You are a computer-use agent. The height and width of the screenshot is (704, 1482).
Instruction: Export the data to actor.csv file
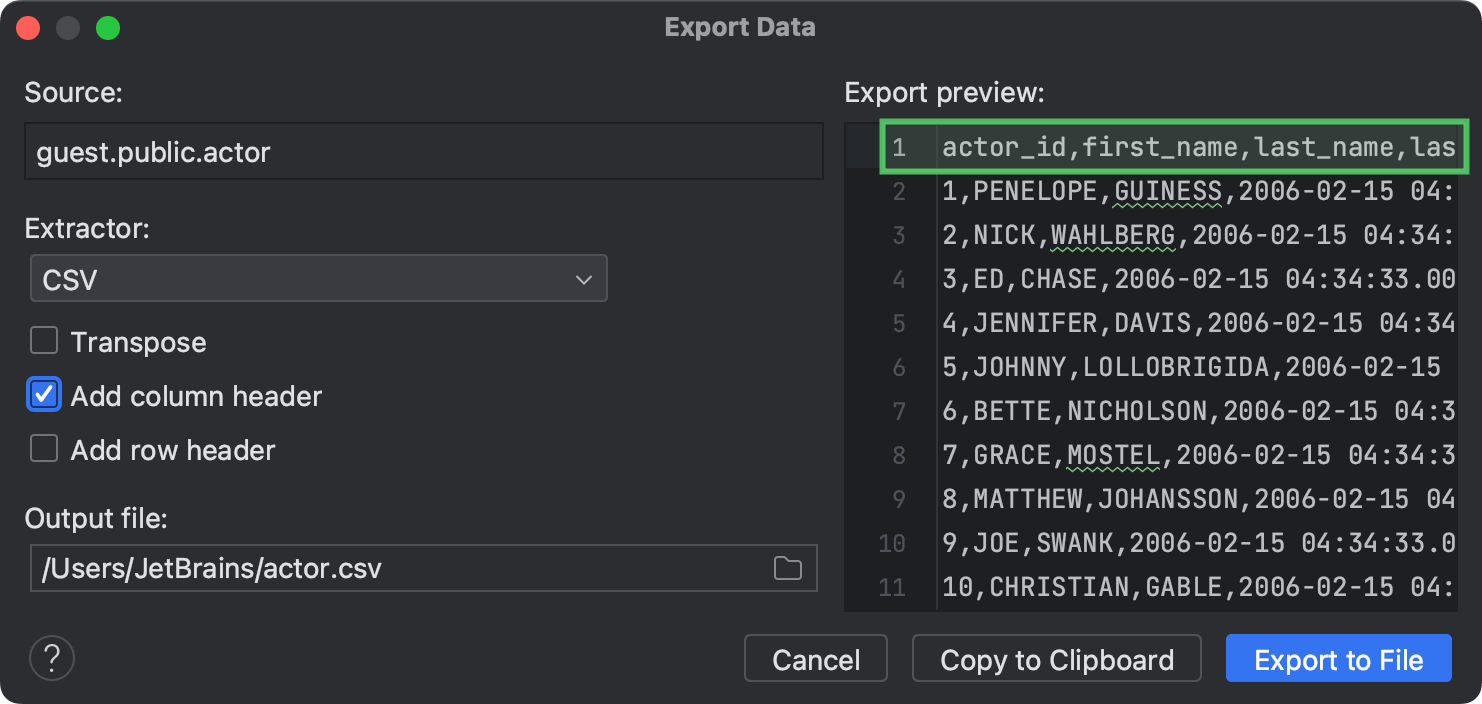1338,658
